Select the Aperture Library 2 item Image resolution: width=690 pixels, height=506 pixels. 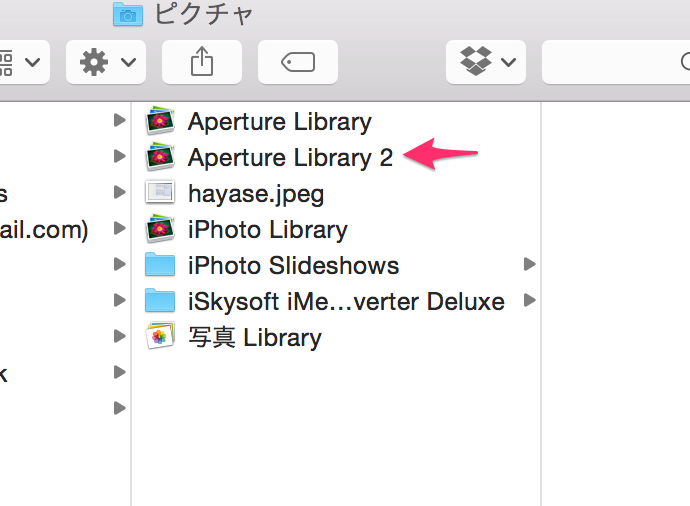tap(290, 158)
